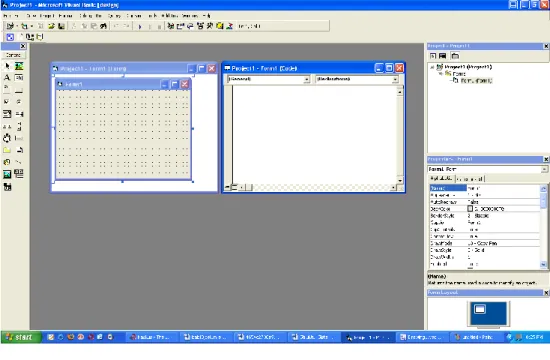Image resolution: width=550 pixels, height=360 pixels.
Task: Select the Data control in the toolbox
Action: click(x=19, y=174)
